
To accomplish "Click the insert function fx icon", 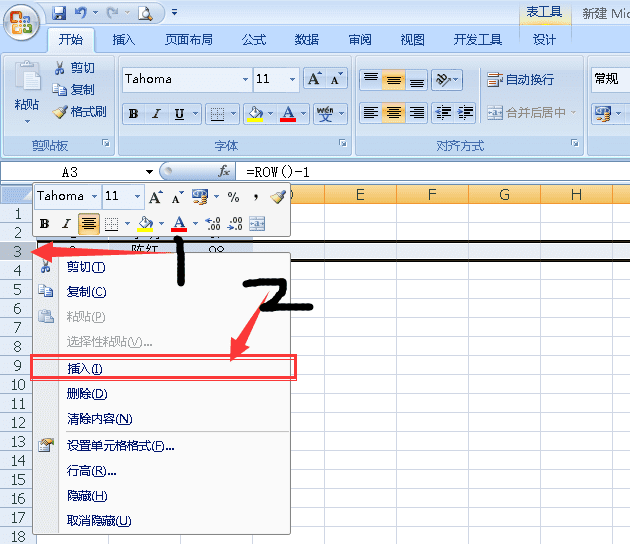I will point(224,172).
